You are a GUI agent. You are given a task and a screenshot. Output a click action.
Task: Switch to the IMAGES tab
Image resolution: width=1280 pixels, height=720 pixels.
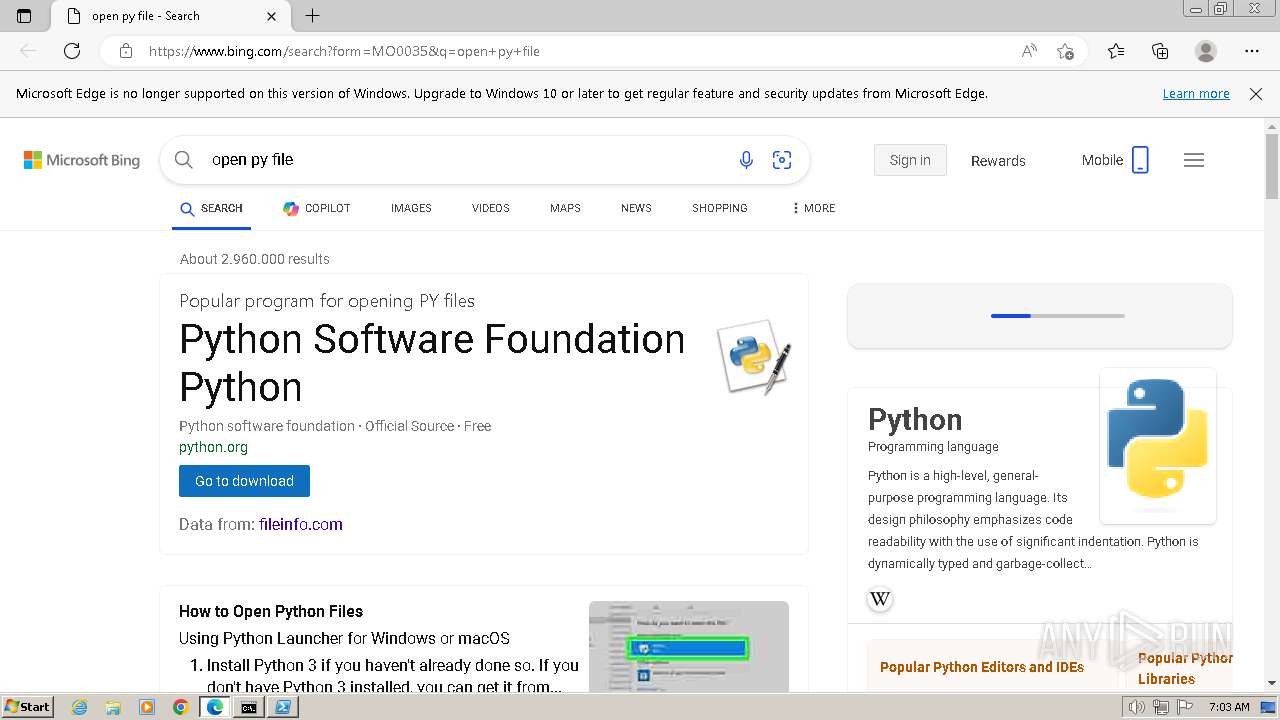point(411,208)
